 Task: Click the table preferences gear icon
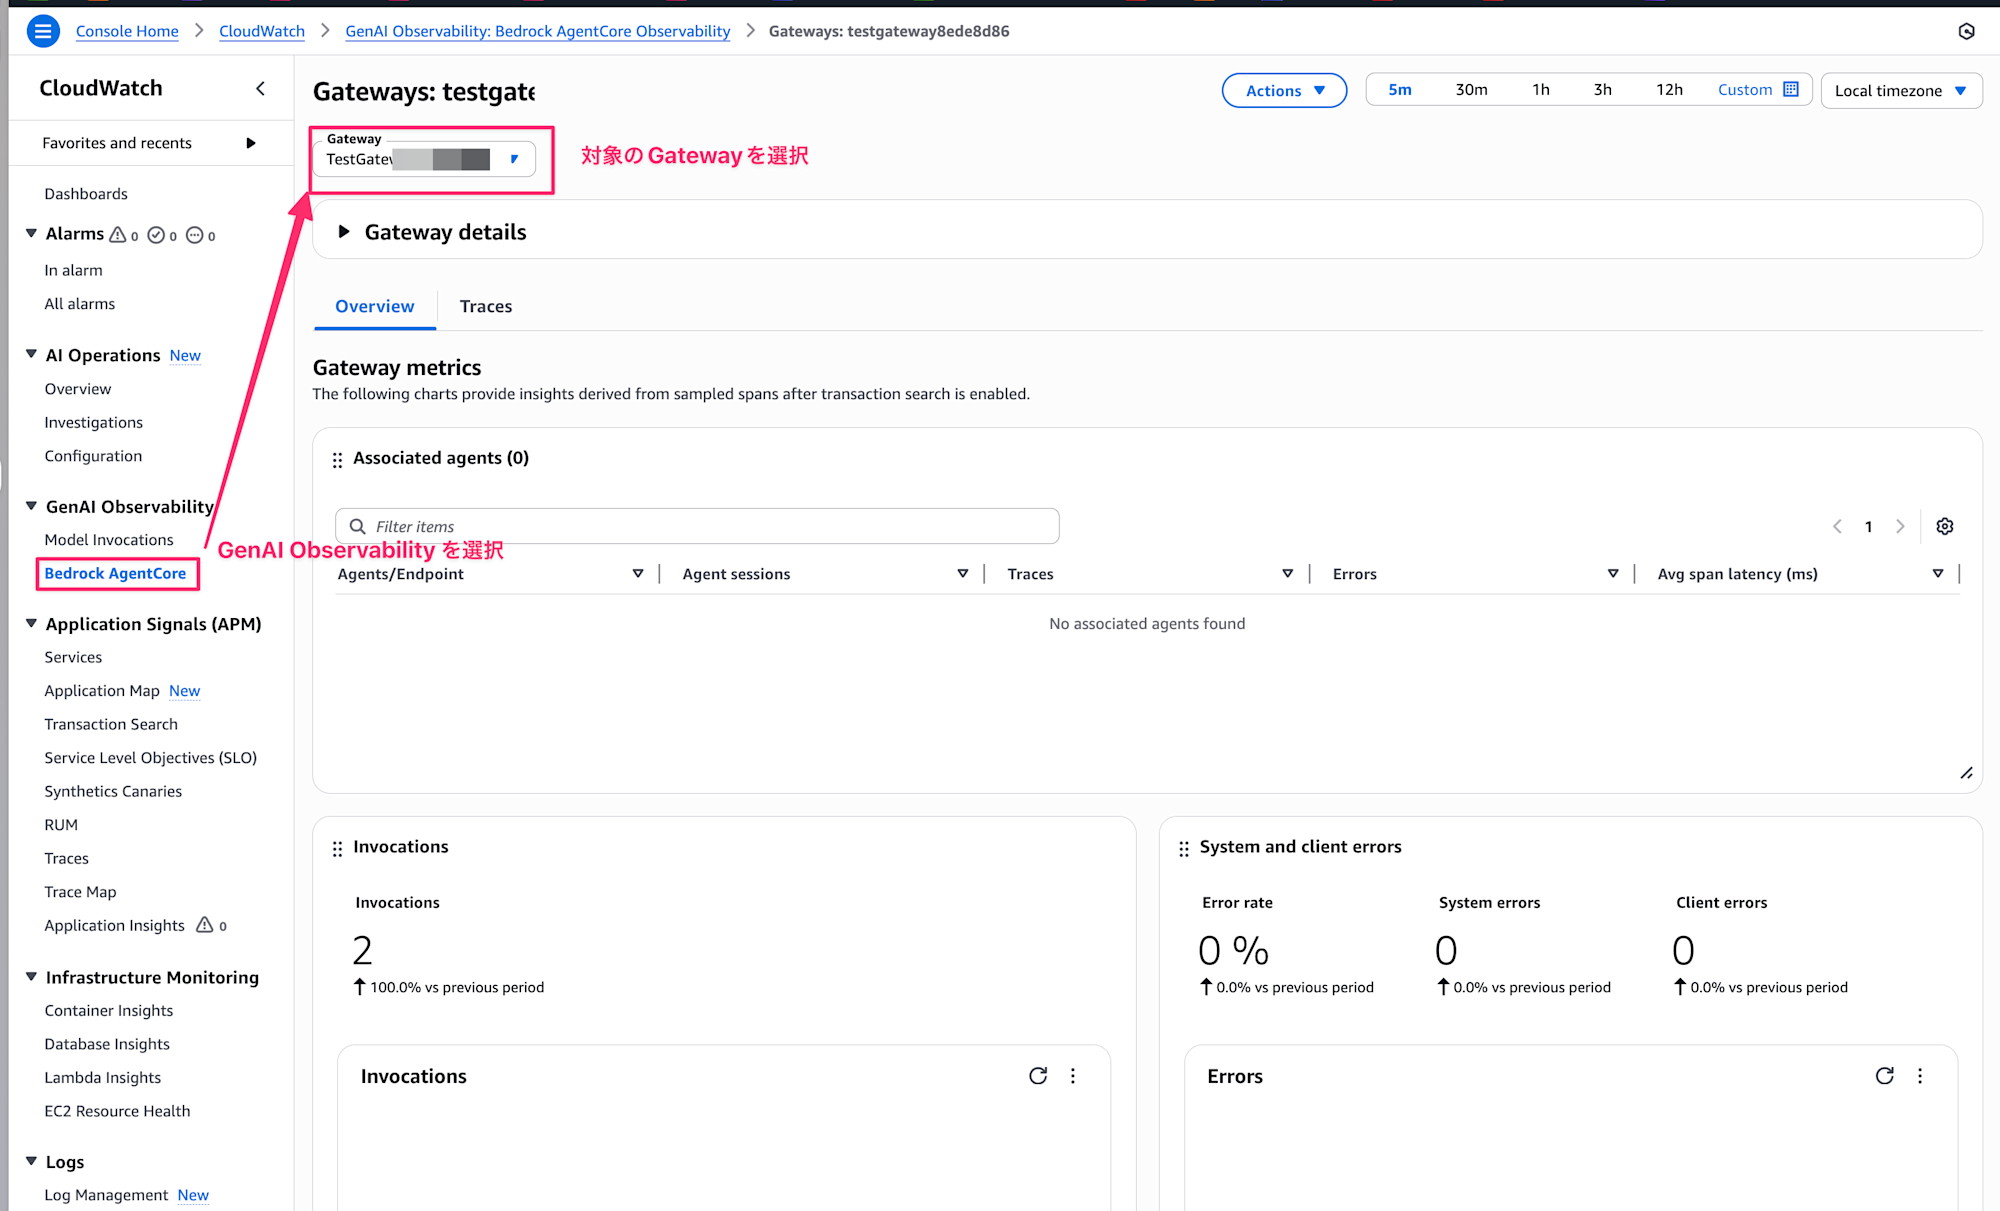pos(1944,526)
